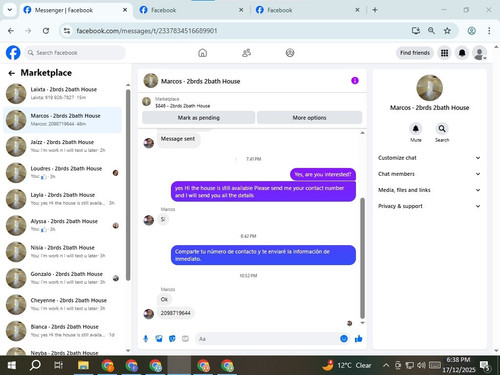Open the taskbar clock showing 6:38 PM
The width and height of the screenshot is (500, 375).
pos(459,365)
